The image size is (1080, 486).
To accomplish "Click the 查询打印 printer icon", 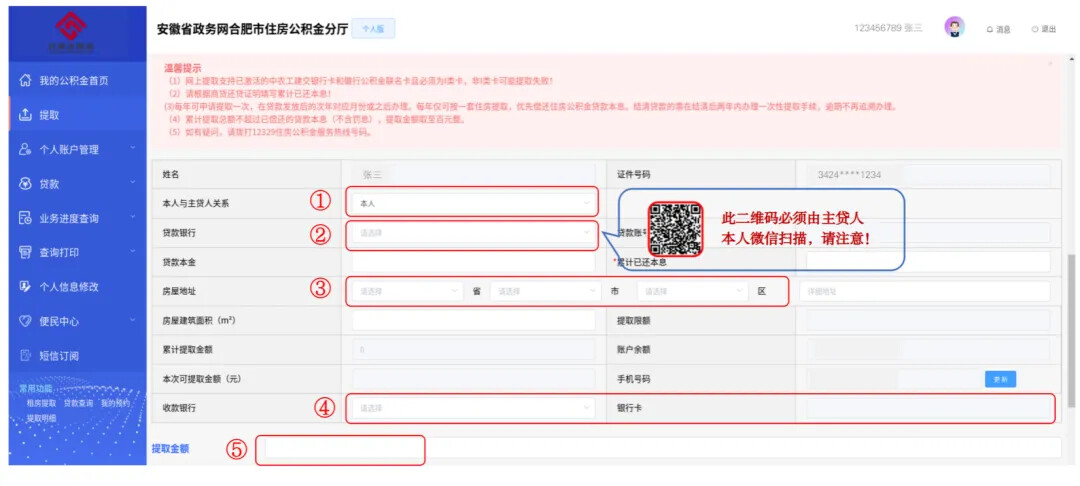I will coord(26,253).
